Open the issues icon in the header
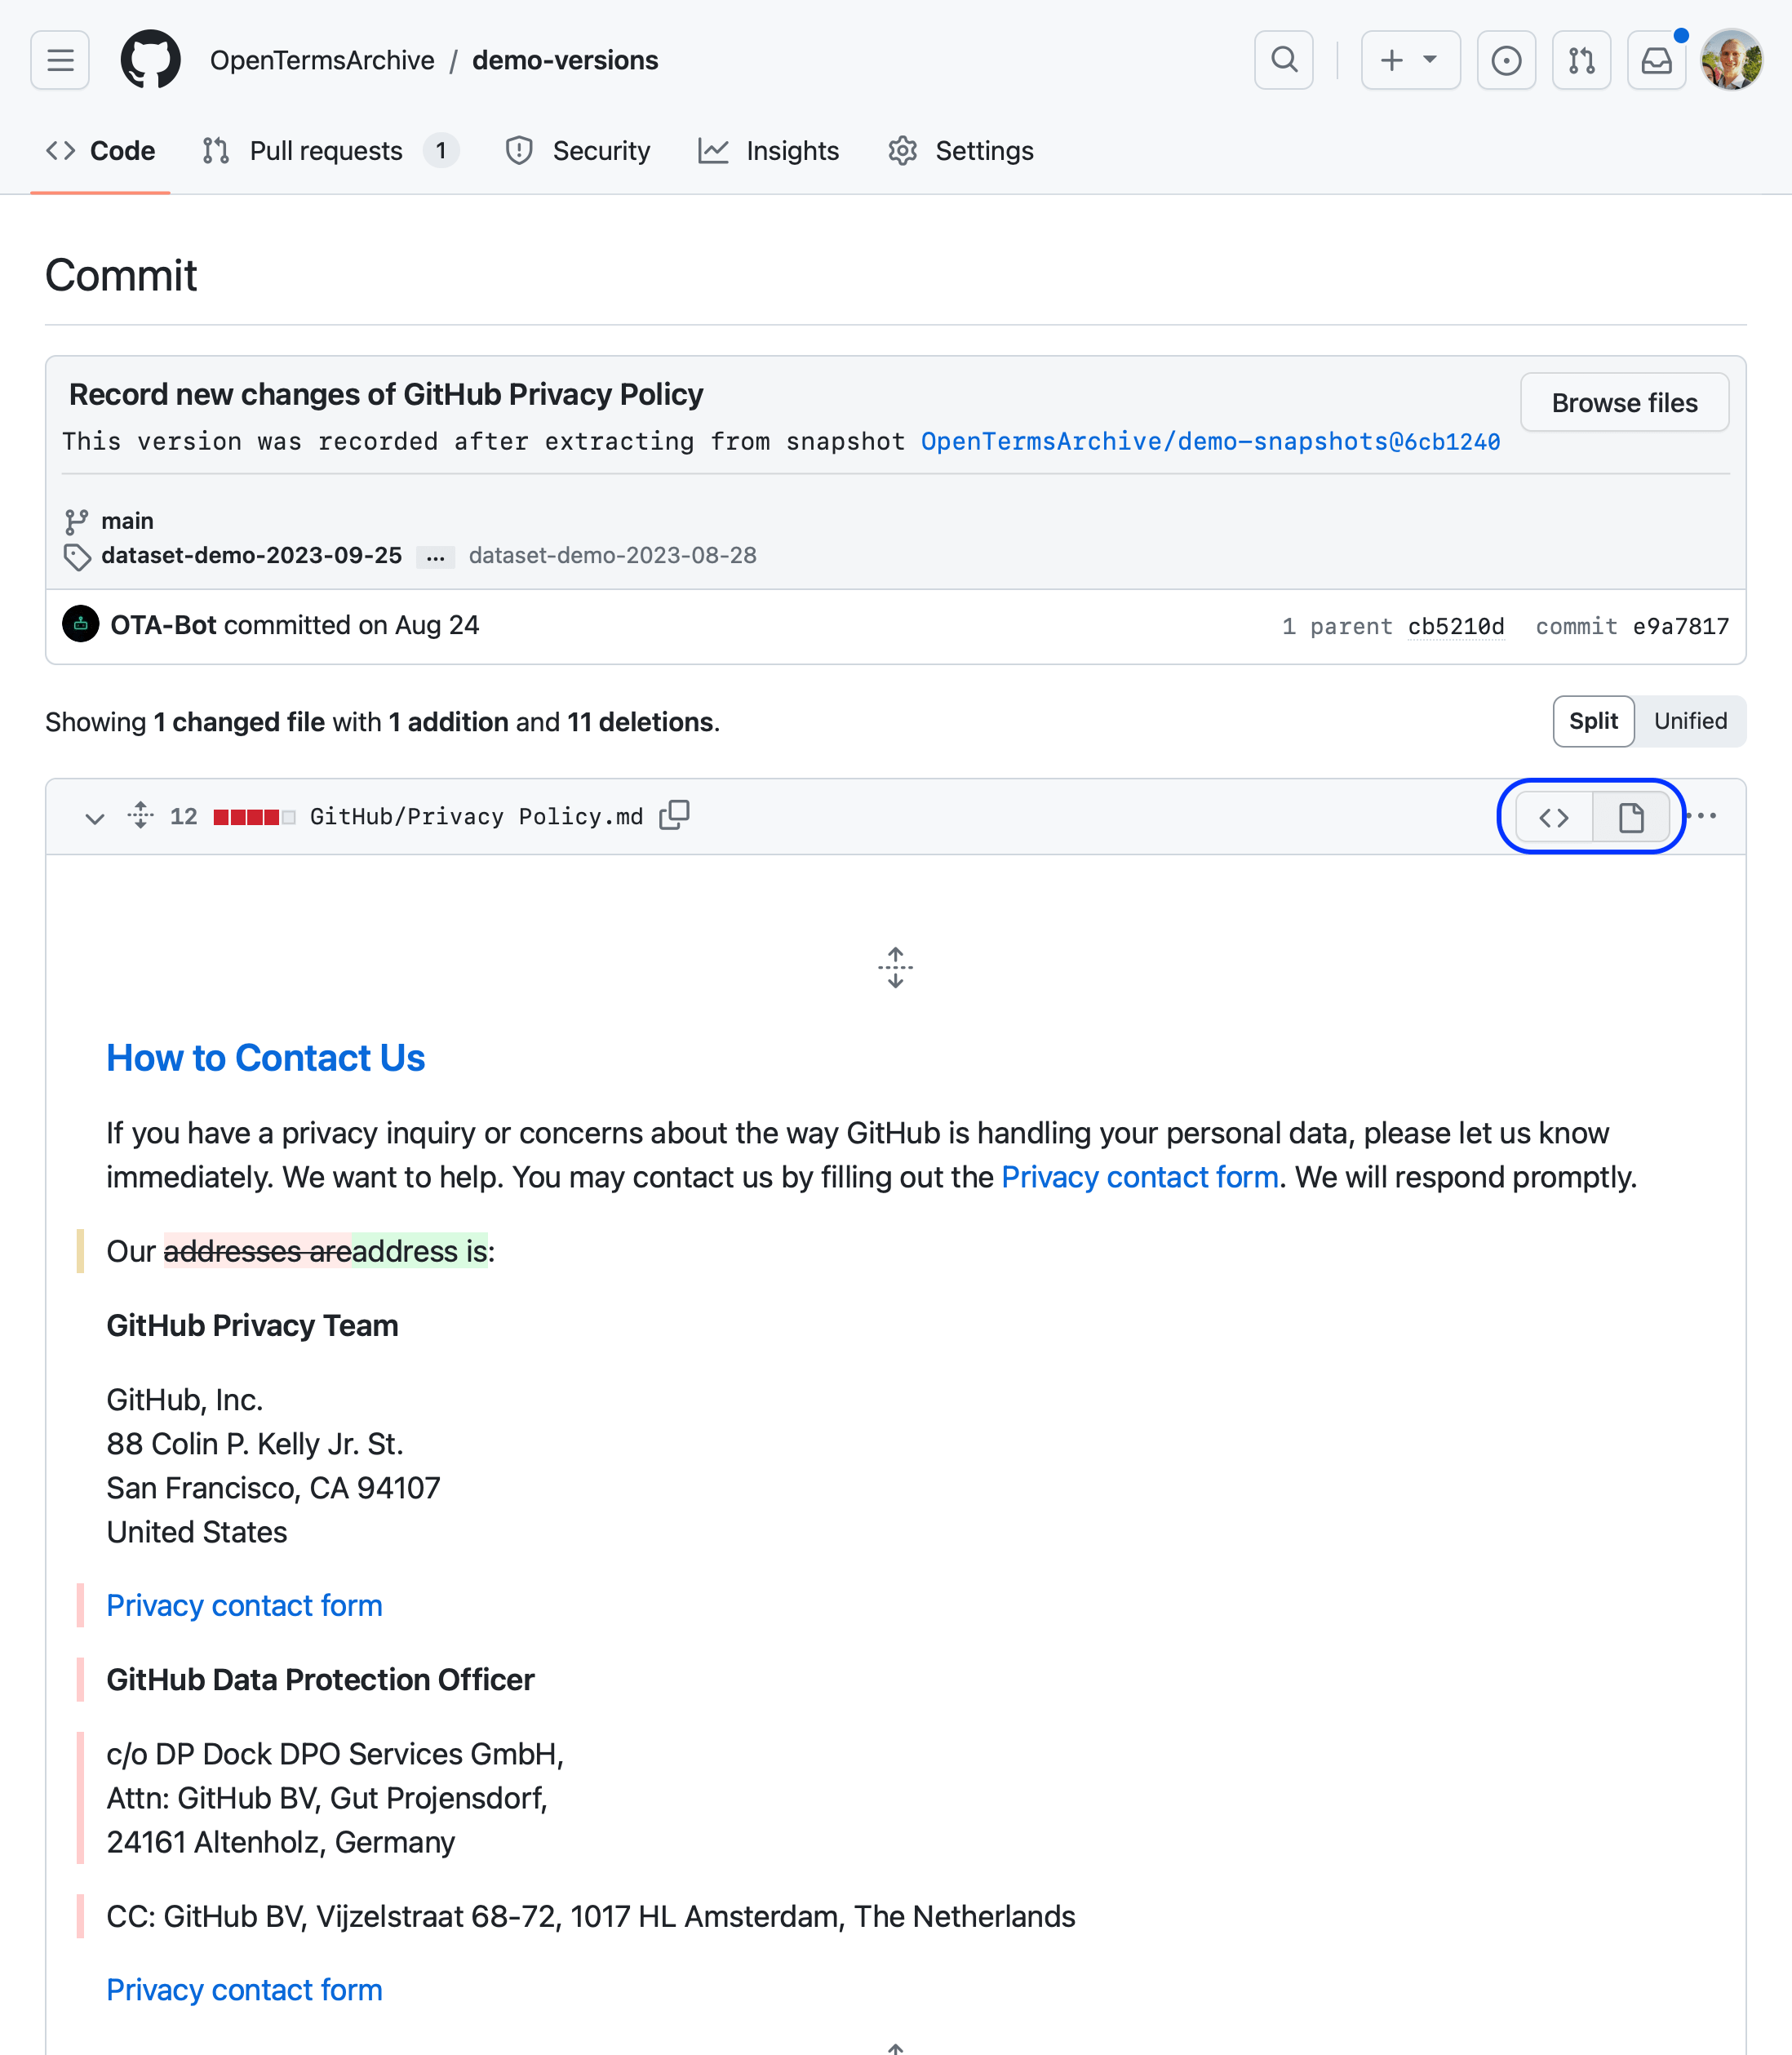 click(x=1506, y=60)
